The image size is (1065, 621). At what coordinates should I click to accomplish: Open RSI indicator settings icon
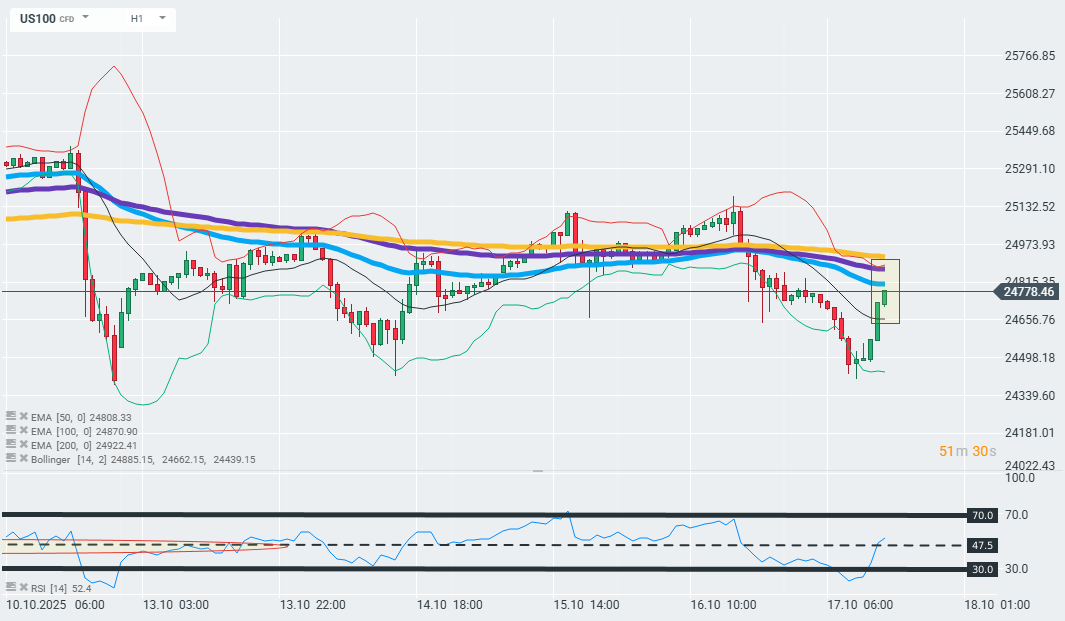[x=11, y=587]
